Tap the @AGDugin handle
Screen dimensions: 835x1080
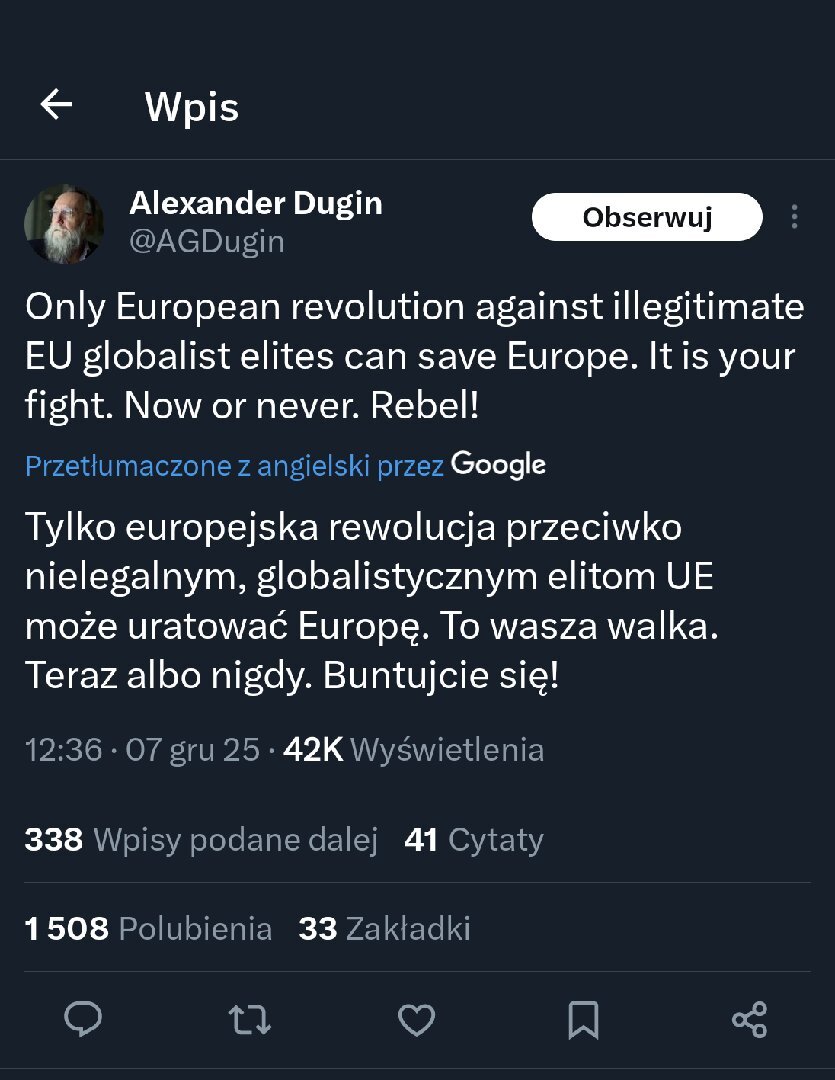[x=207, y=242]
